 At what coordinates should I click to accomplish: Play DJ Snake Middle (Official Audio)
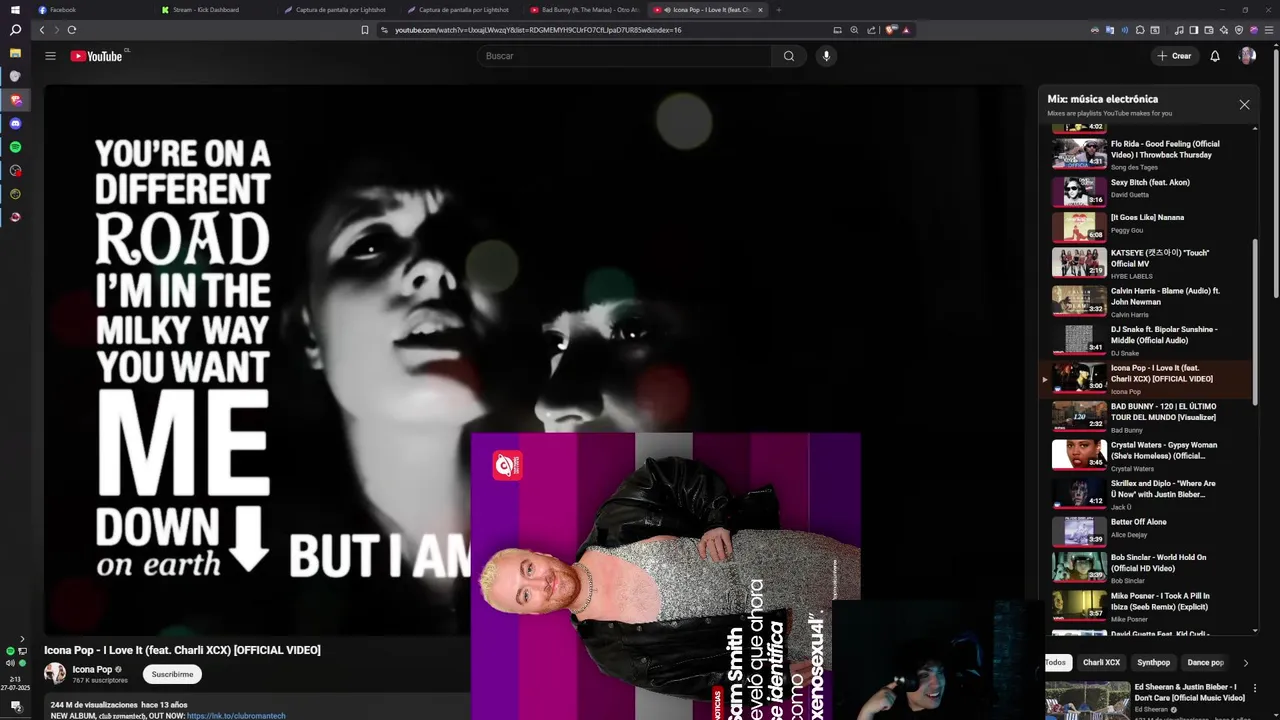(1150, 340)
